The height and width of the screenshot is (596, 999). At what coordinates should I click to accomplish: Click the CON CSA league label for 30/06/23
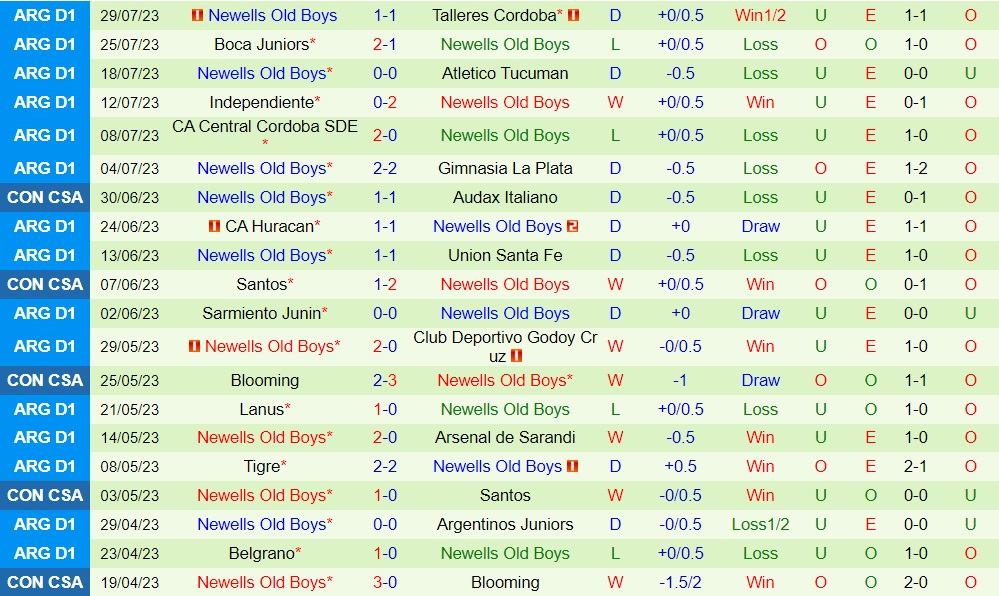tap(45, 198)
